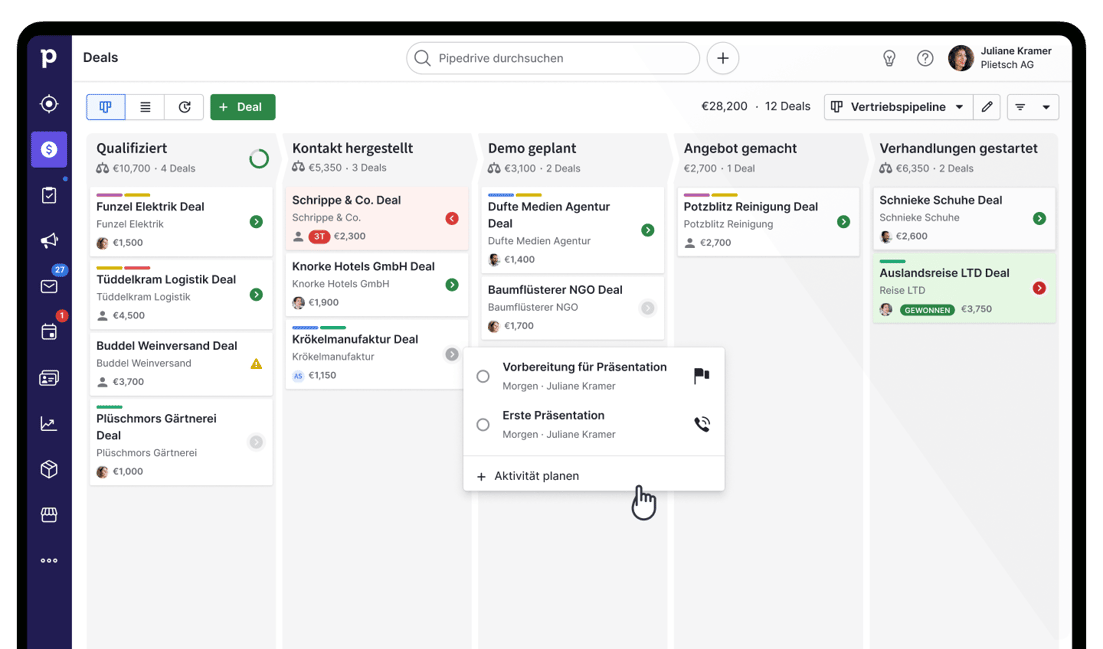Open the Mail inbox icon

[49, 286]
